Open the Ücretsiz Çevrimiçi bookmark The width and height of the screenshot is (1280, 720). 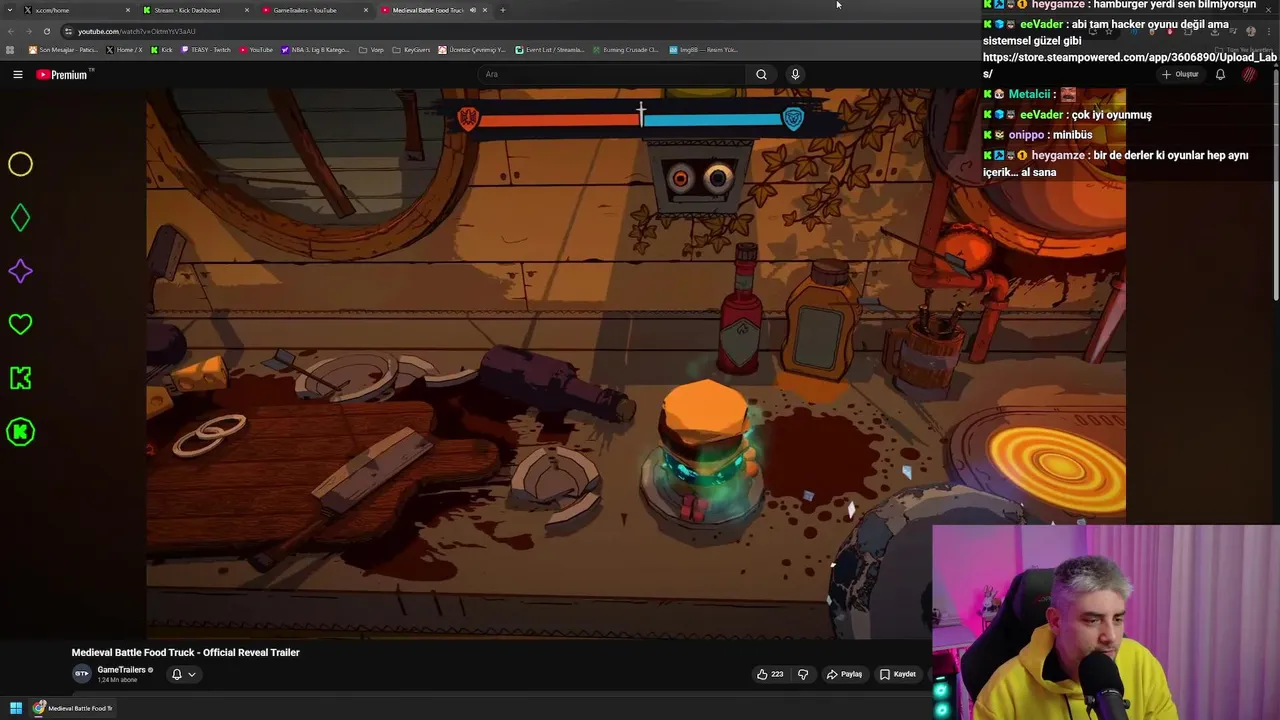click(x=473, y=49)
